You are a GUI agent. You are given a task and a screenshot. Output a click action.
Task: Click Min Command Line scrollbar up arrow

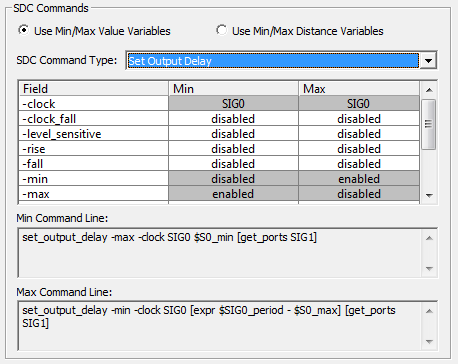(429, 238)
